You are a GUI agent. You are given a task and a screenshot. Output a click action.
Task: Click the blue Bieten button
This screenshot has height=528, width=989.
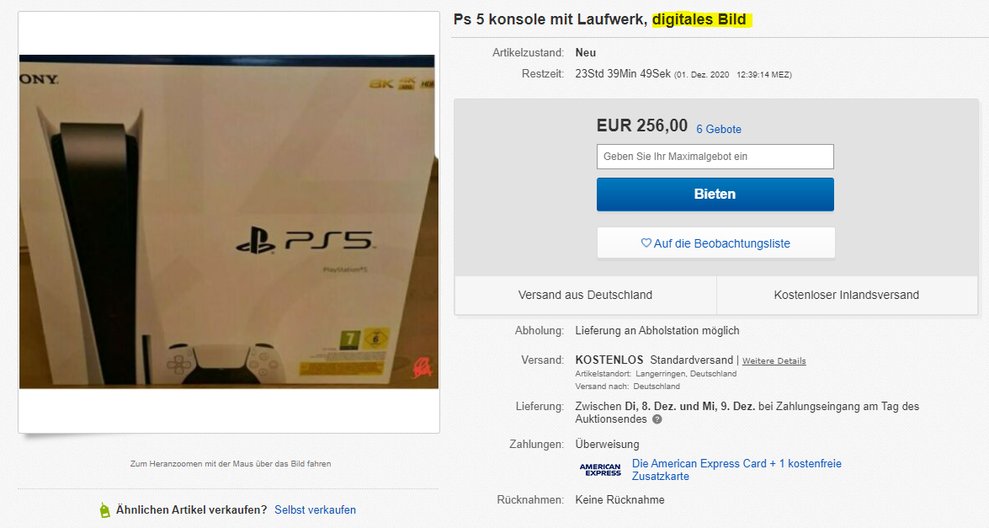pos(715,194)
